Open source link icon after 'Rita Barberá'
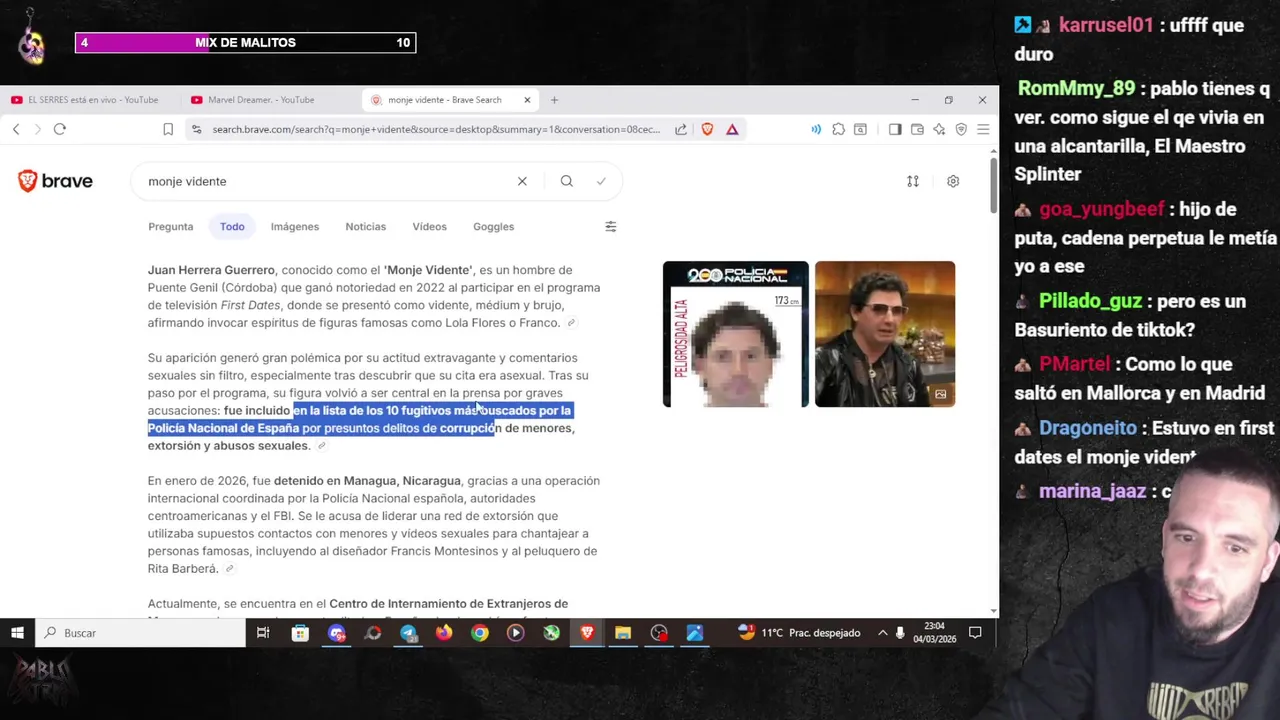The image size is (1280, 720). click(x=229, y=569)
